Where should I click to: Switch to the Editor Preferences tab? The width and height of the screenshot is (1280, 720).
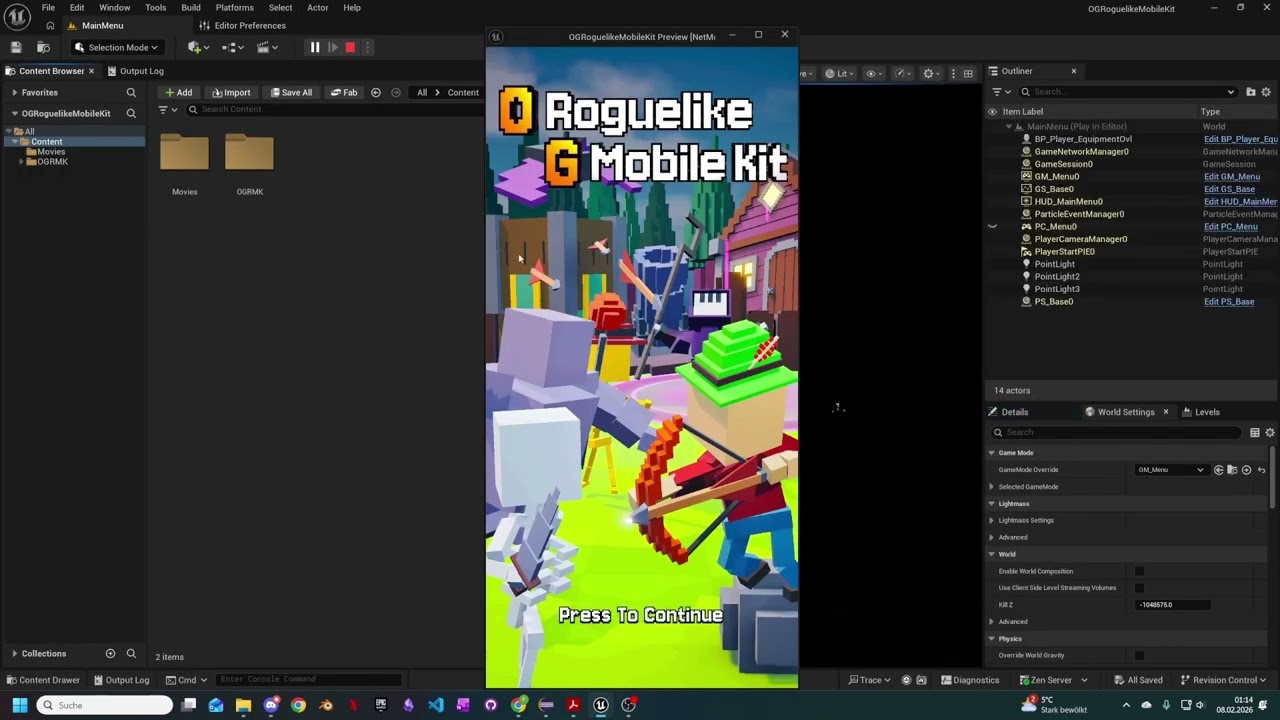pos(242,25)
